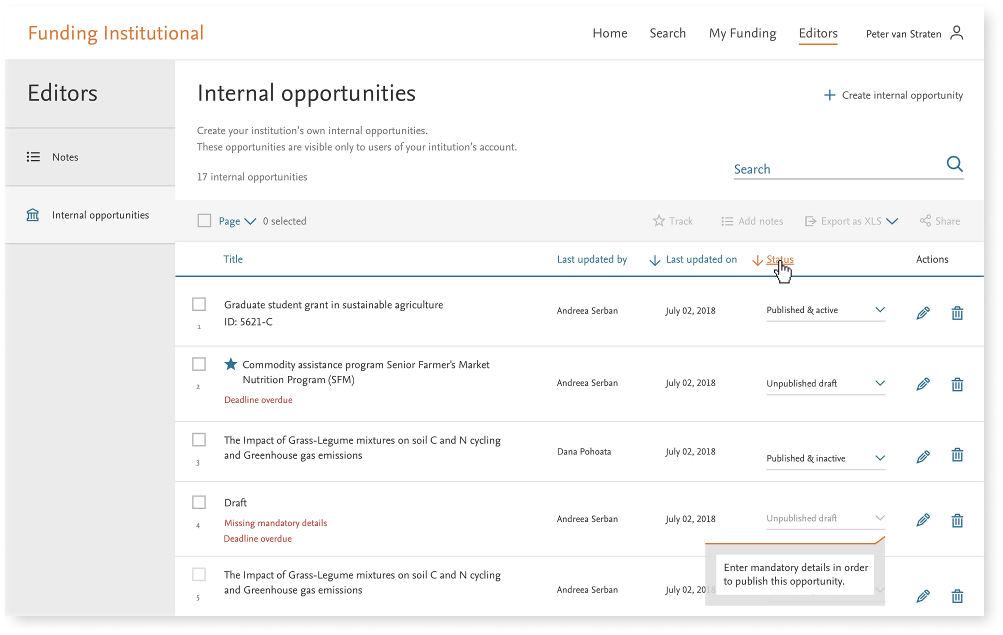Select the Editors nav item
Viewport: 1003px width, 635px height.
point(817,33)
